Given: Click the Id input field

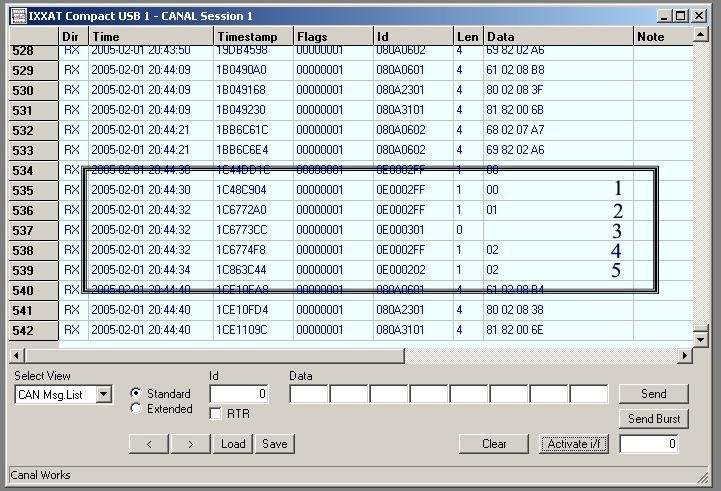Looking at the screenshot, I should pyautogui.click(x=239, y=394).
